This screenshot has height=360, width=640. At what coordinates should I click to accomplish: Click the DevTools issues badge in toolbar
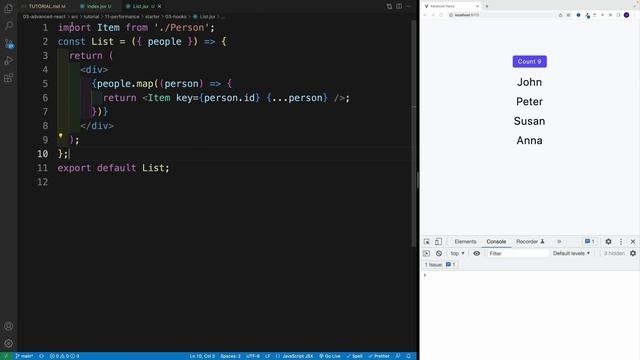click(589, 242)
